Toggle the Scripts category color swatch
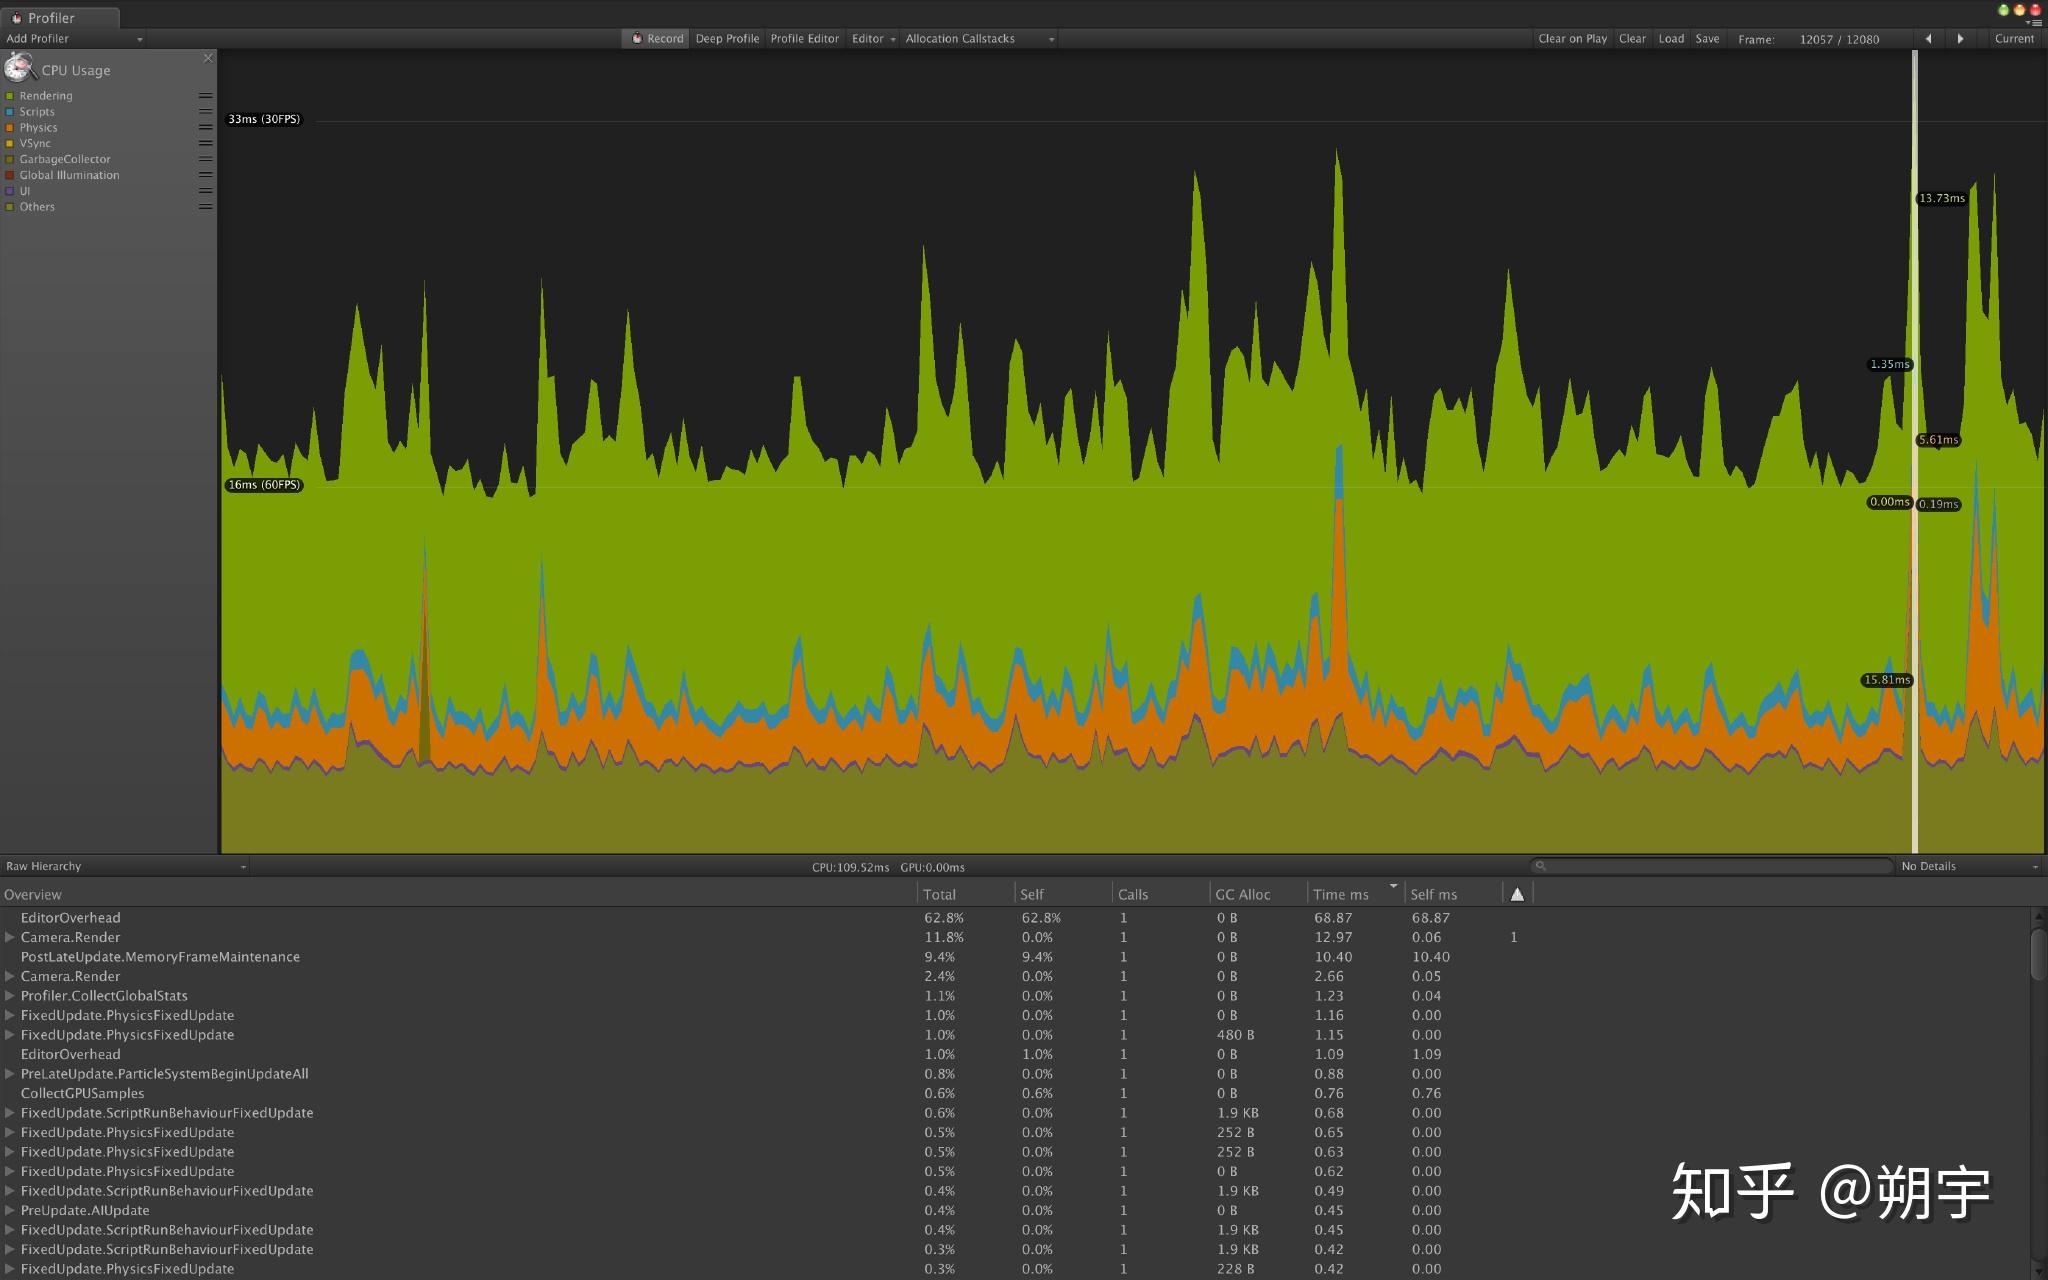This screenshot has width=2048, height=1280. pyautogui.click(x=10, y=112)
